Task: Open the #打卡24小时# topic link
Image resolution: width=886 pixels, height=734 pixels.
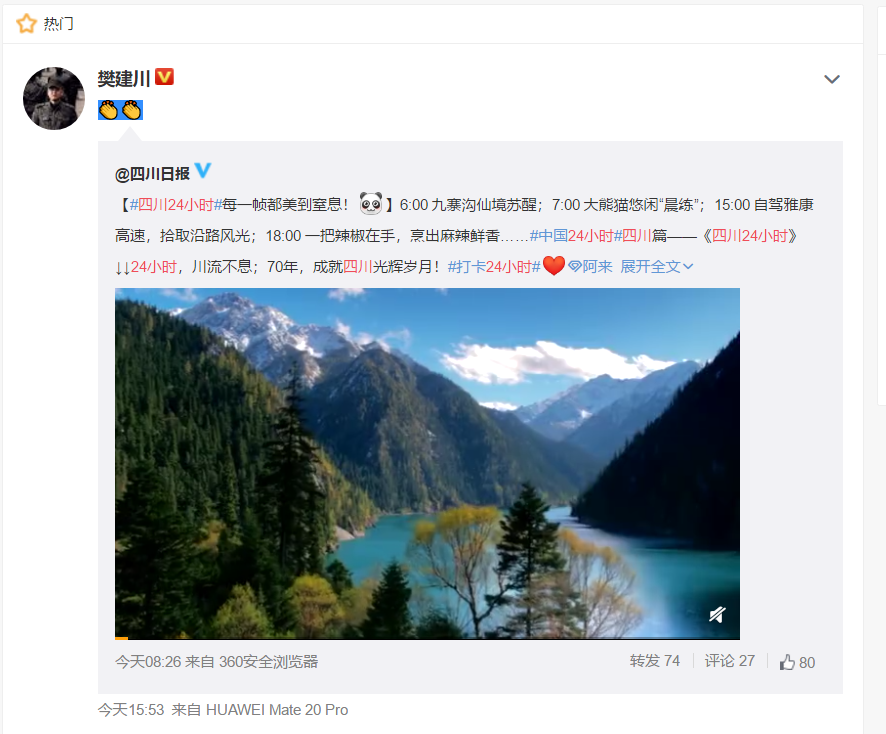Action: pyautogui.click(x=494, y=266)
